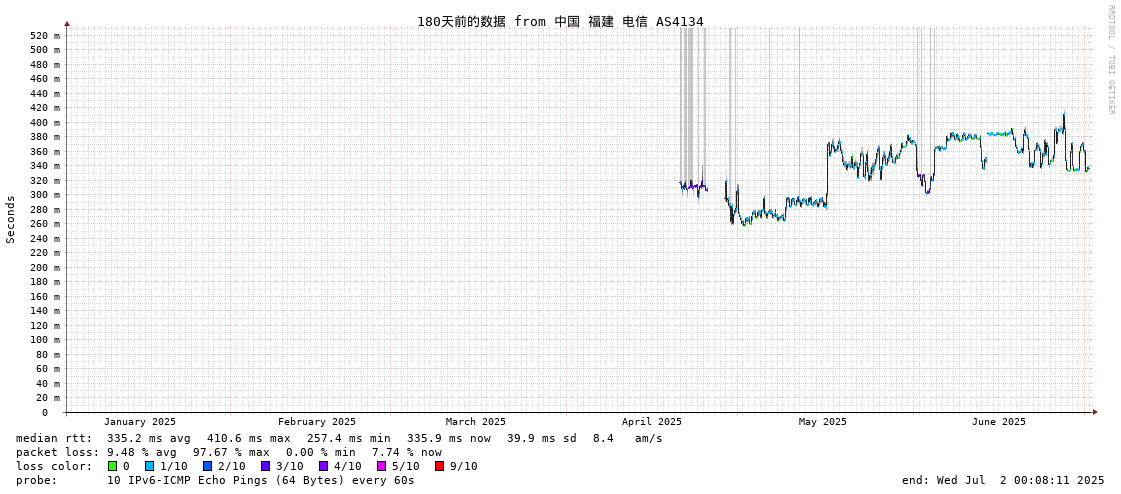This screenshot has height=494, width=1121.
Task: Click the April 2025 axis label
Action: coord(651,422)
